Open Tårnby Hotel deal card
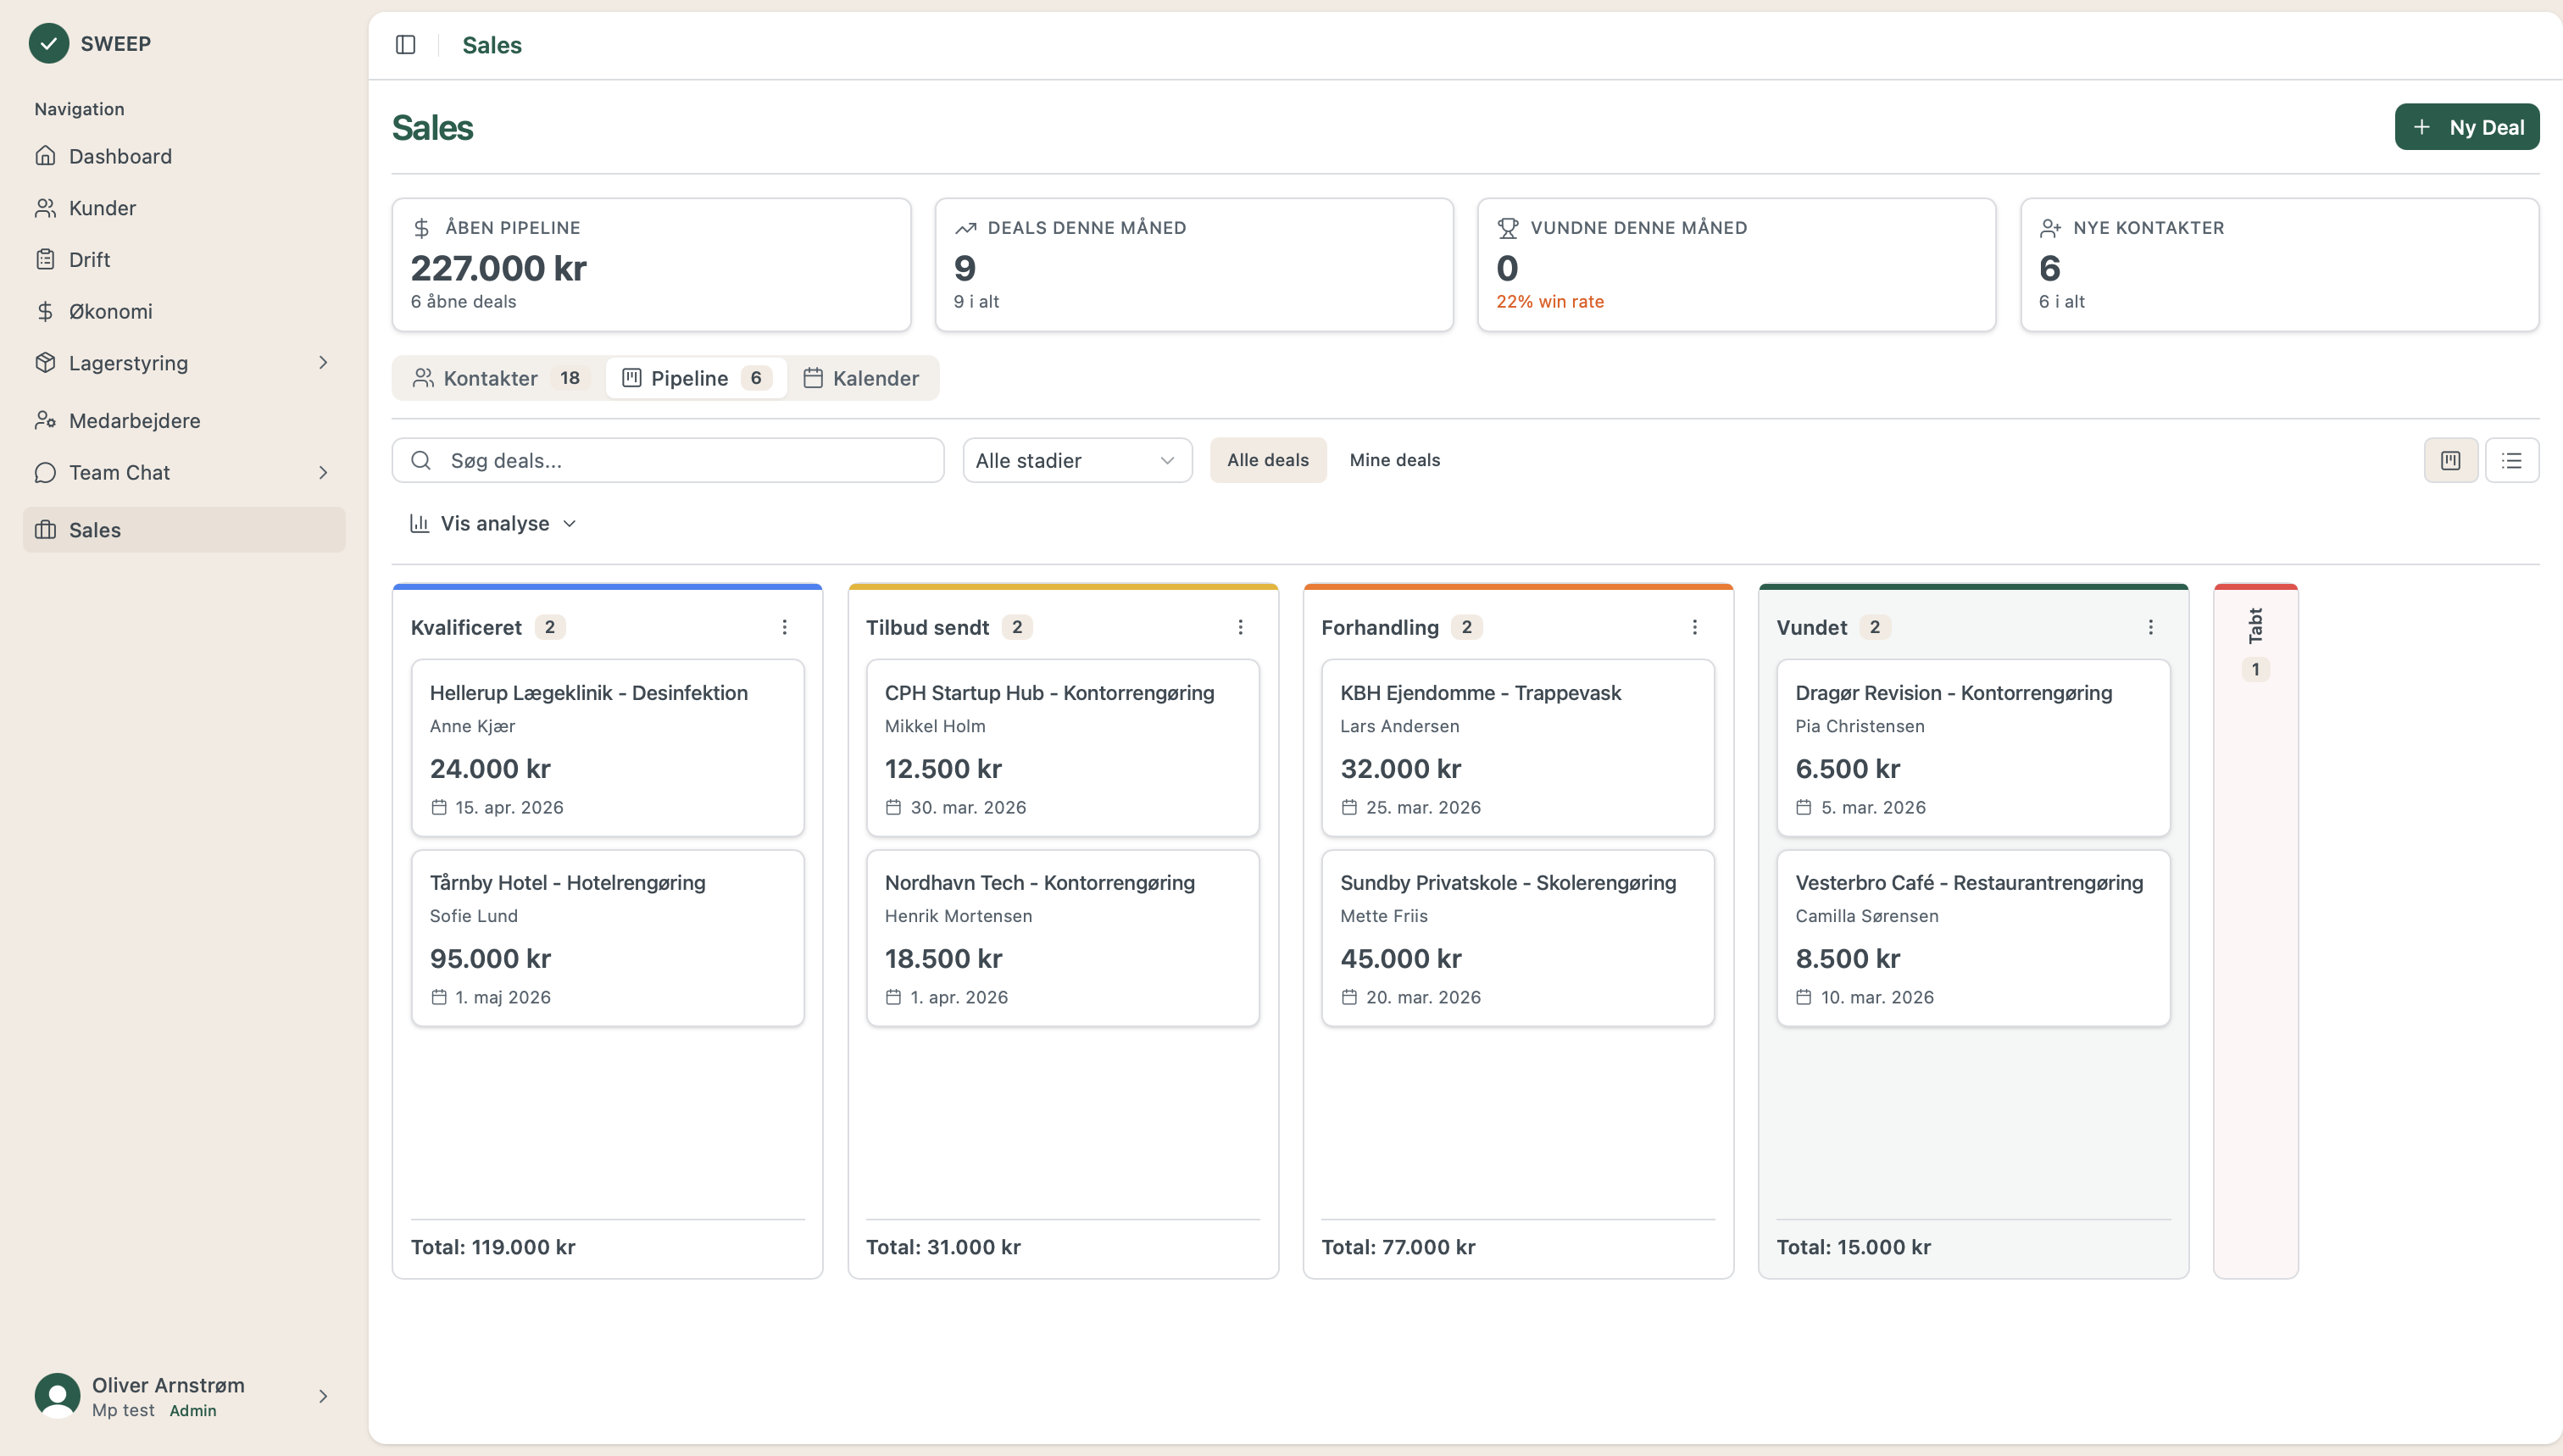Viewport: 2563px width, 1456px height. click(x=607, y=937)
